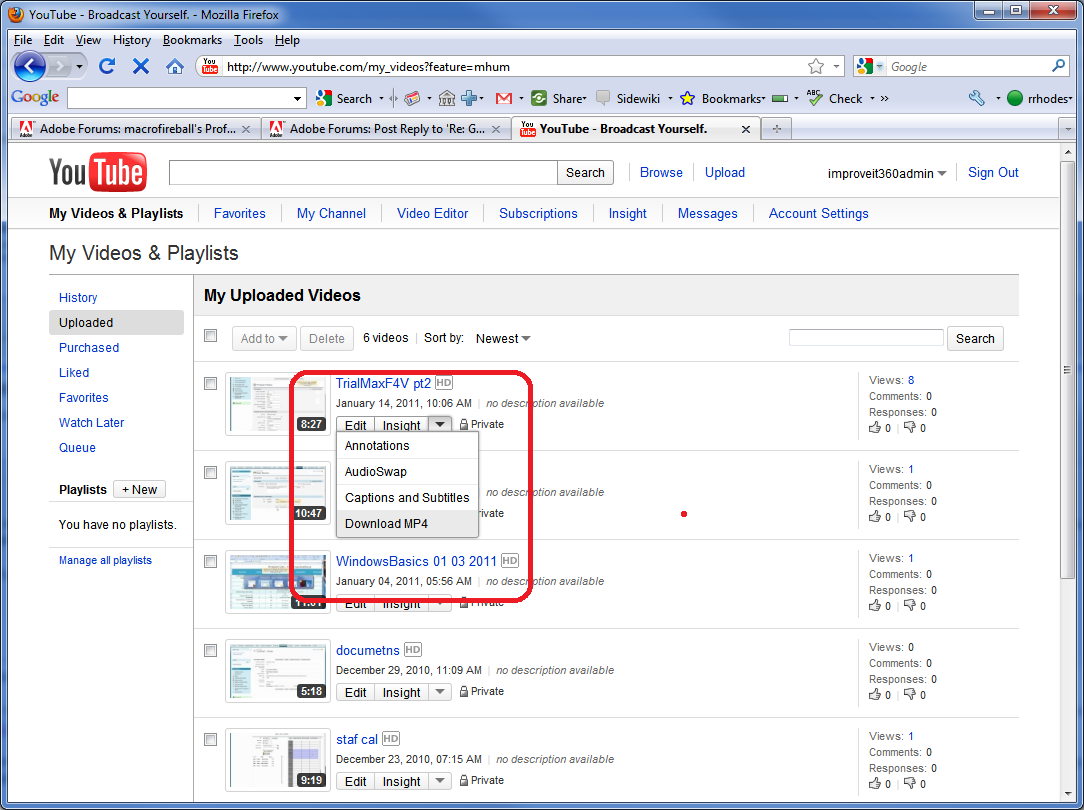This screenshot has height=810, width=1084.
Task: Check the staf cal video checkbox
Action: click(x=211, y=740)
